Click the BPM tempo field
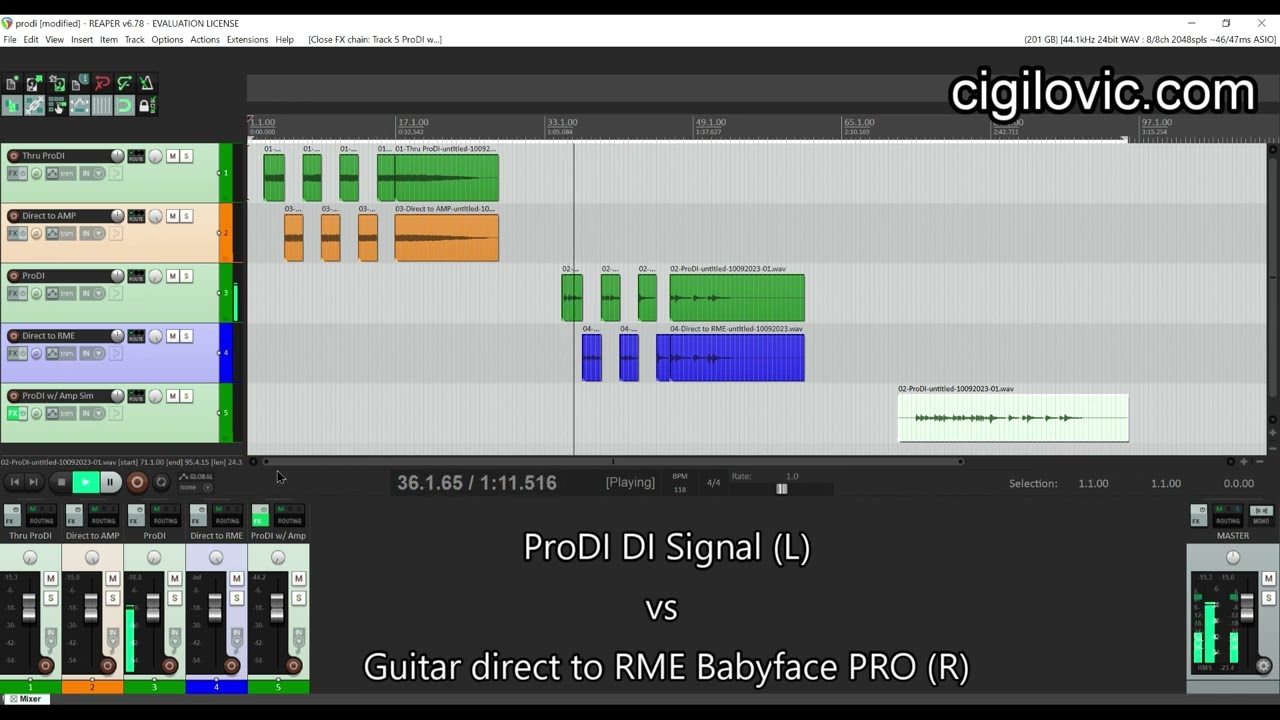Viewport: 1280px width, 720px height. pyautogui.click(x=680, y=483)
